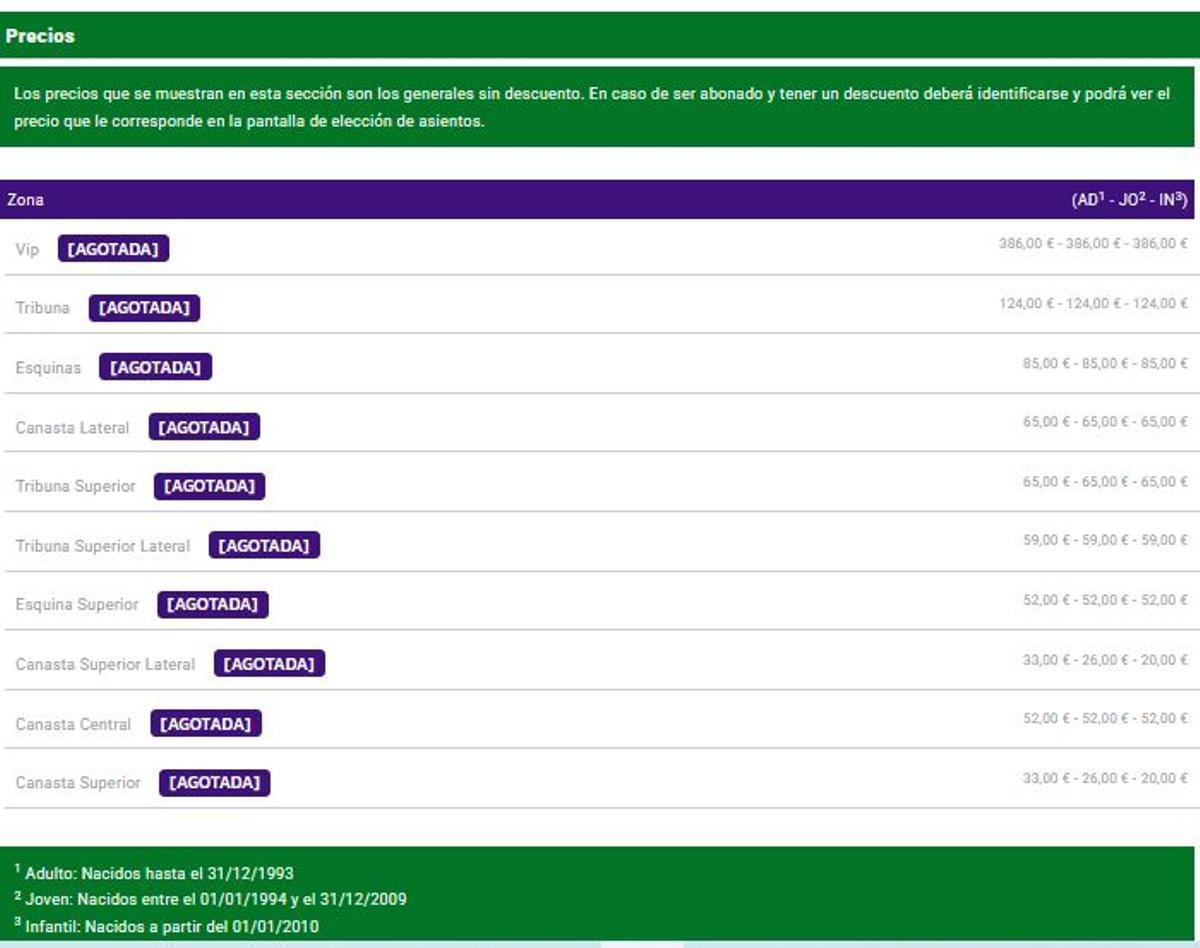
Task: Click the Esquinas prices 85,00 €
Action: (x=1105, y=363)
